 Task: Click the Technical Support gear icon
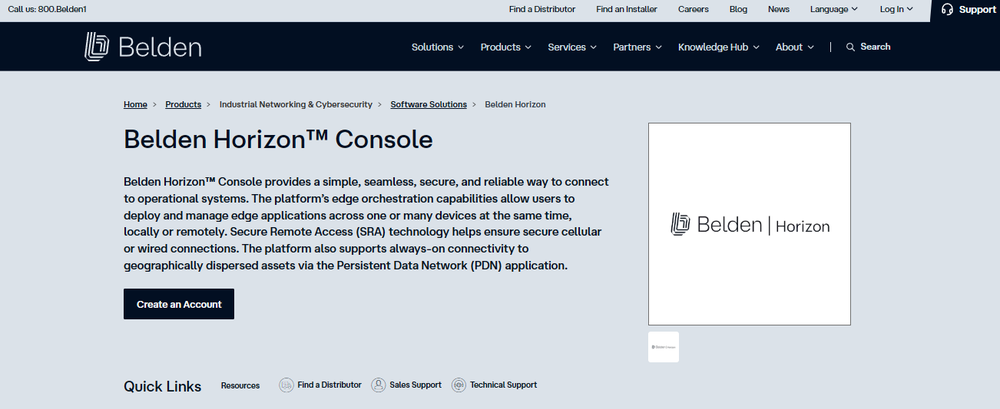coord(459,385)
